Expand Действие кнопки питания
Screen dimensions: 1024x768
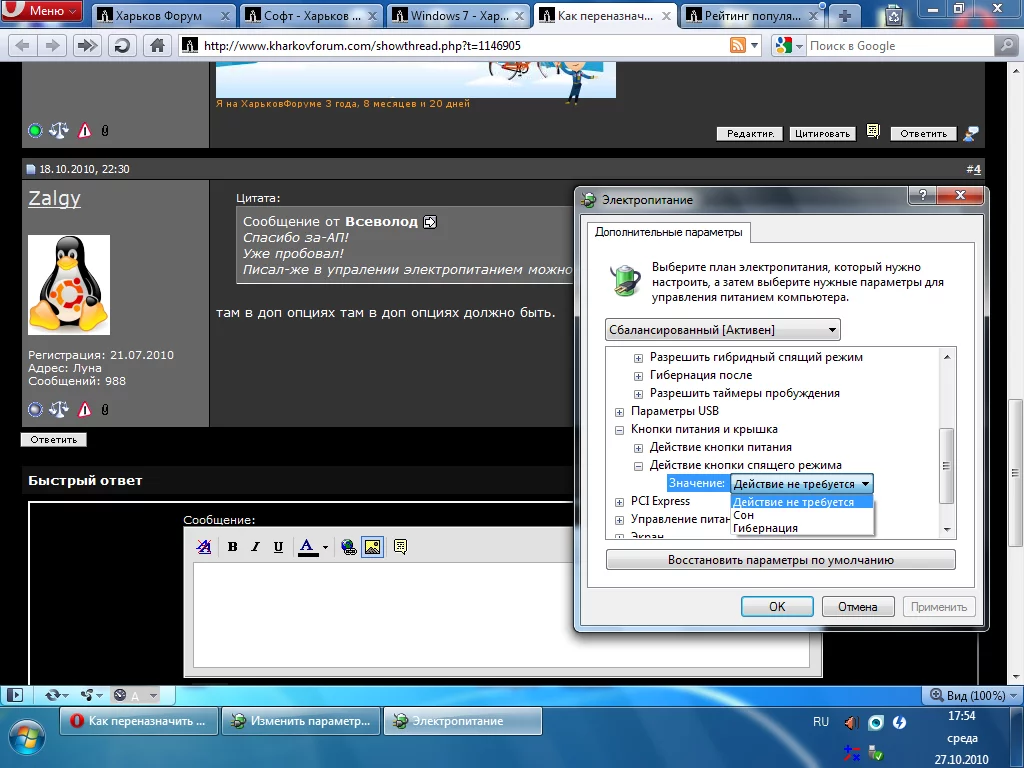pos(638,448)
